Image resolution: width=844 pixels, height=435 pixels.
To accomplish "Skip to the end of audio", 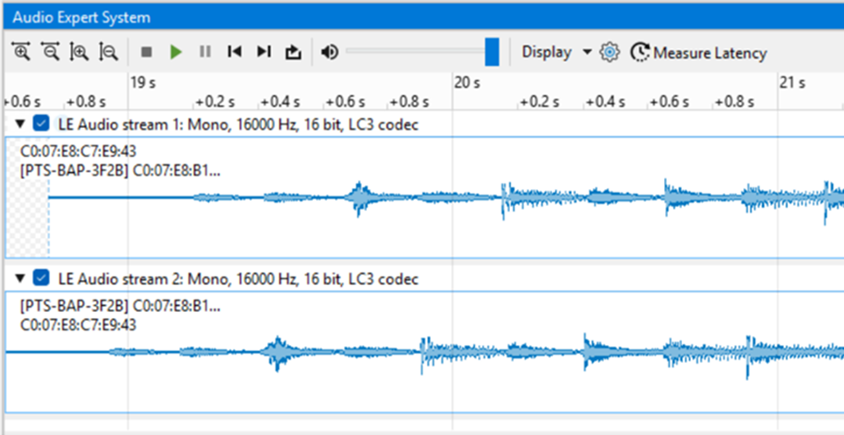I will [x=263, y=52].
